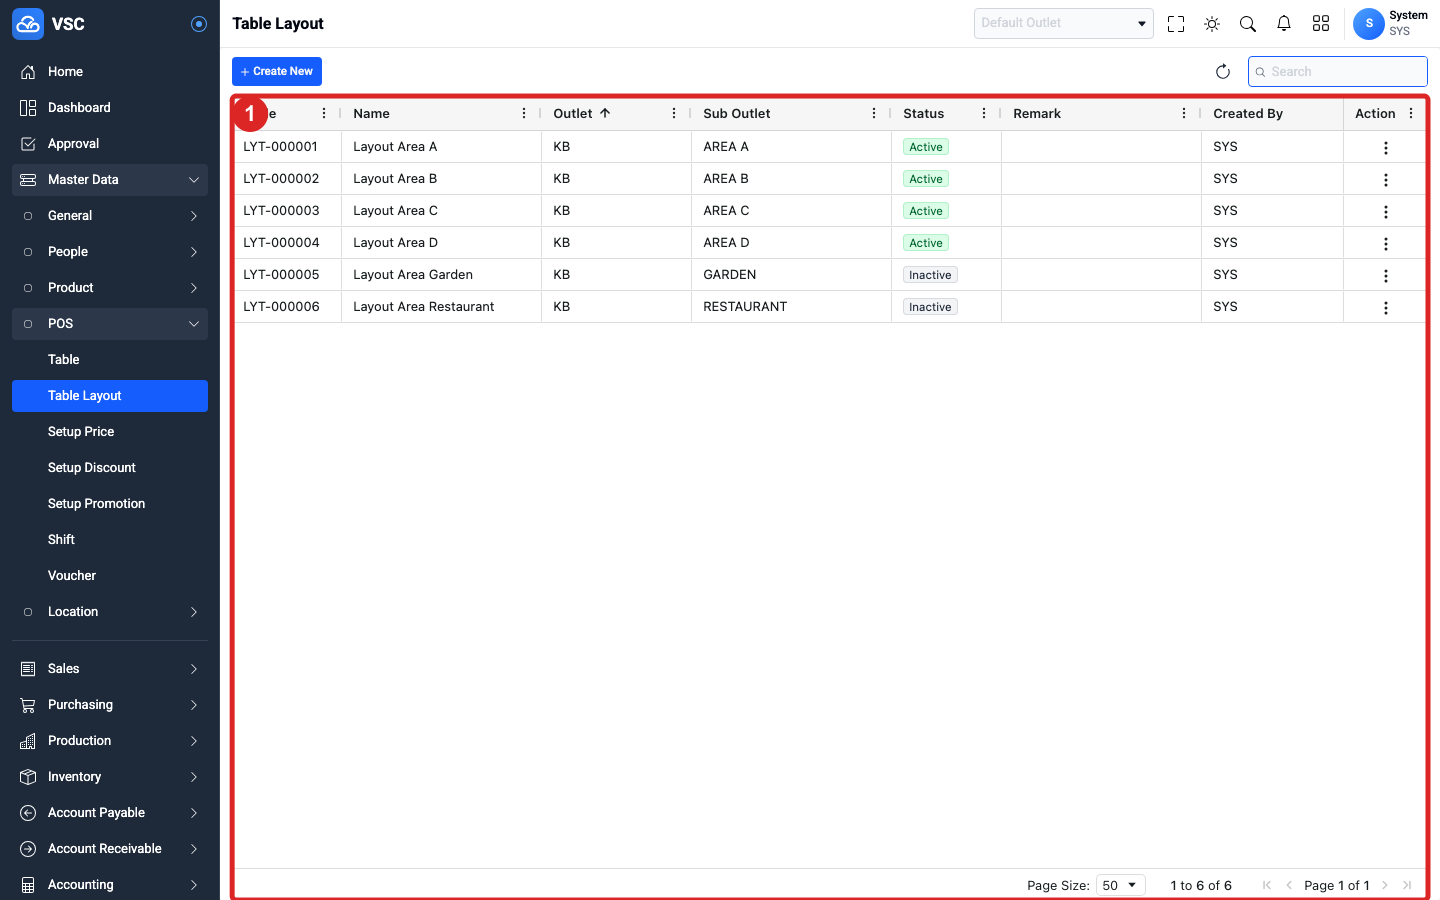Open the Setup Price page
The height and width of the screenshot is (900, 1440).
pyautogui.click(x=110, y=432)
